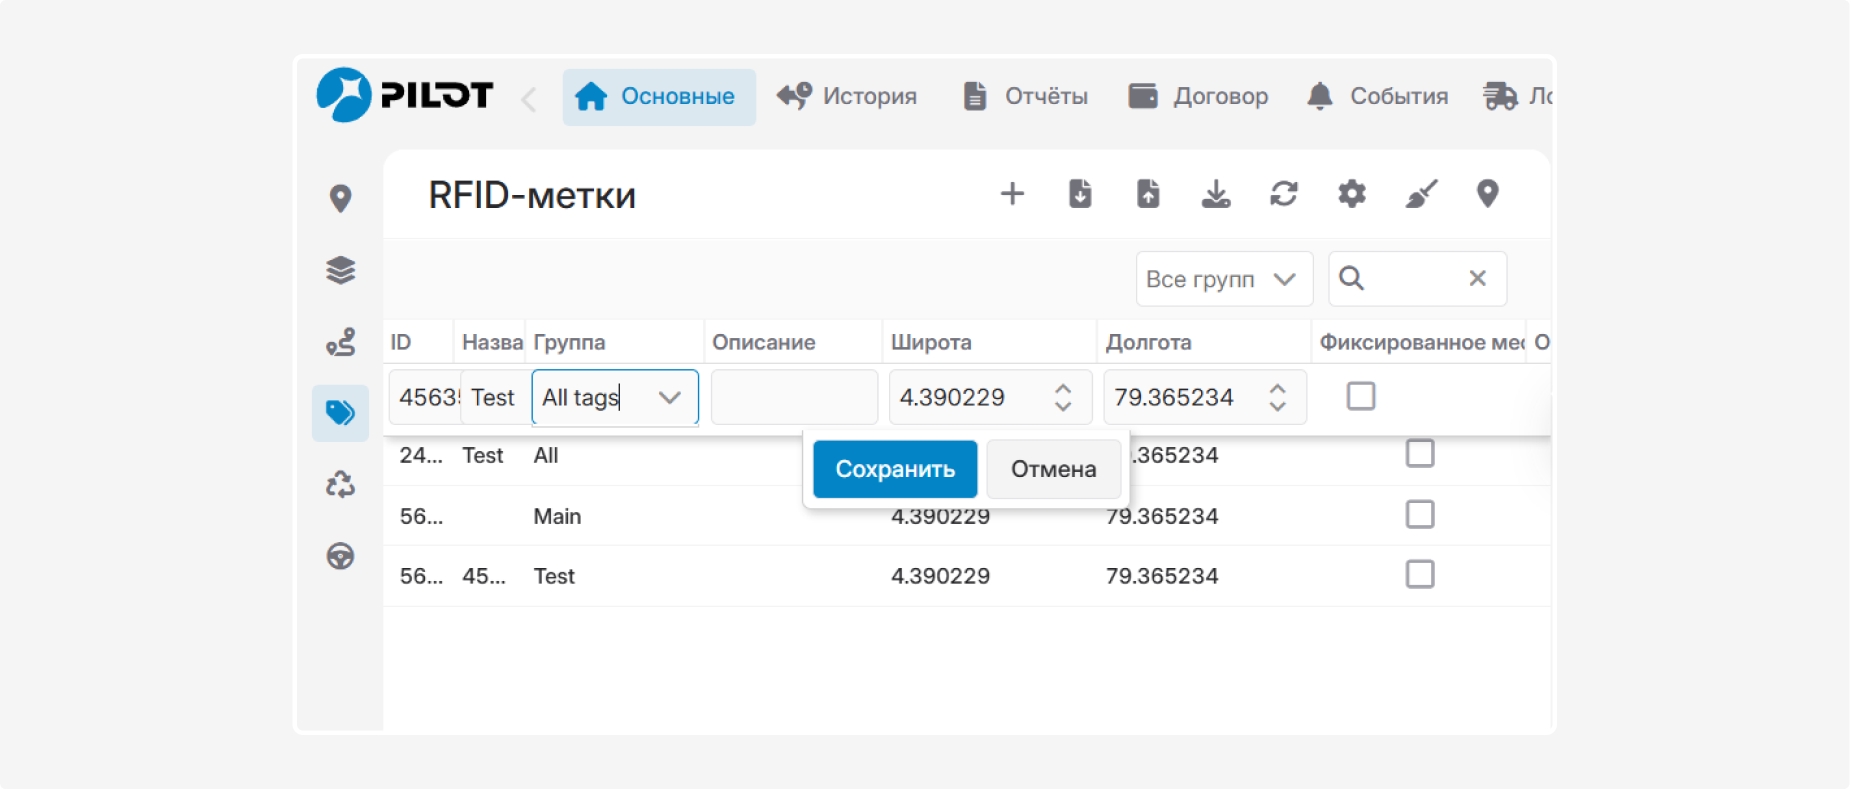Click the Сохранить button
The width and height of the screenshot is (1850, 789).
[x=895, y=469]
